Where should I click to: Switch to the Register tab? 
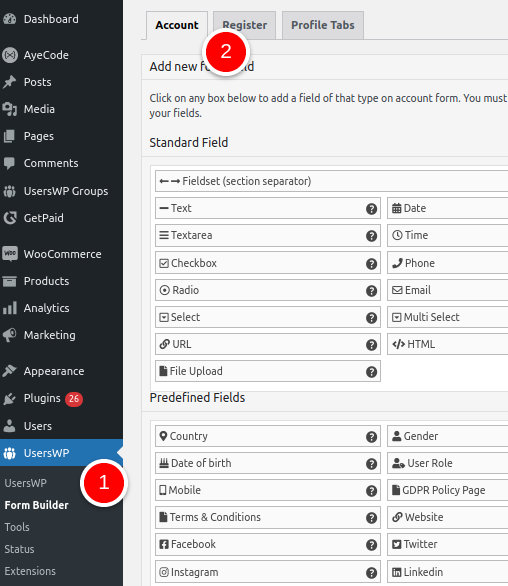coord(244,25)
